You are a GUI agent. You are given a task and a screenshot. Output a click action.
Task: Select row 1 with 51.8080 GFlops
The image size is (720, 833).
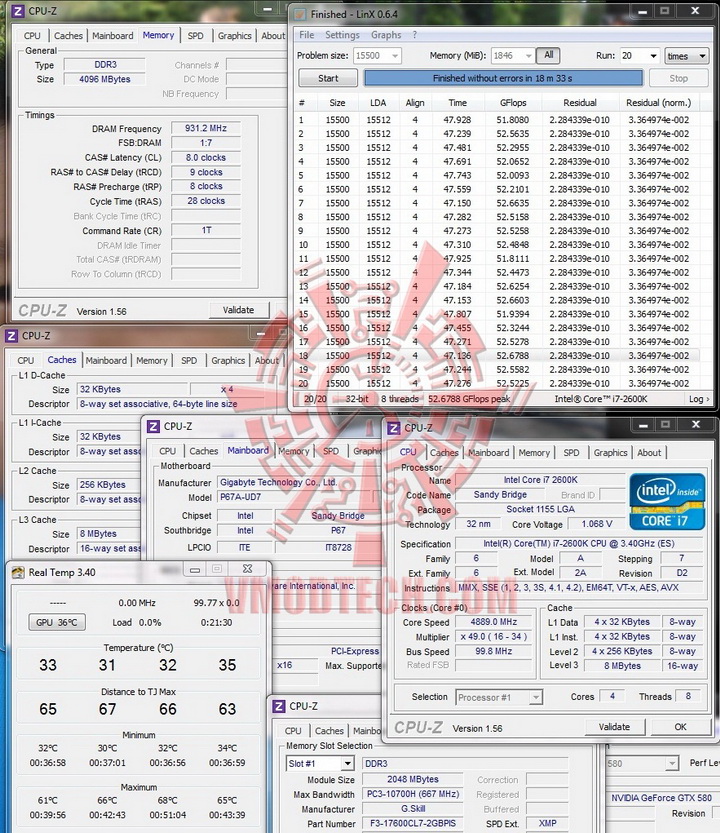(x=497, y=120)
